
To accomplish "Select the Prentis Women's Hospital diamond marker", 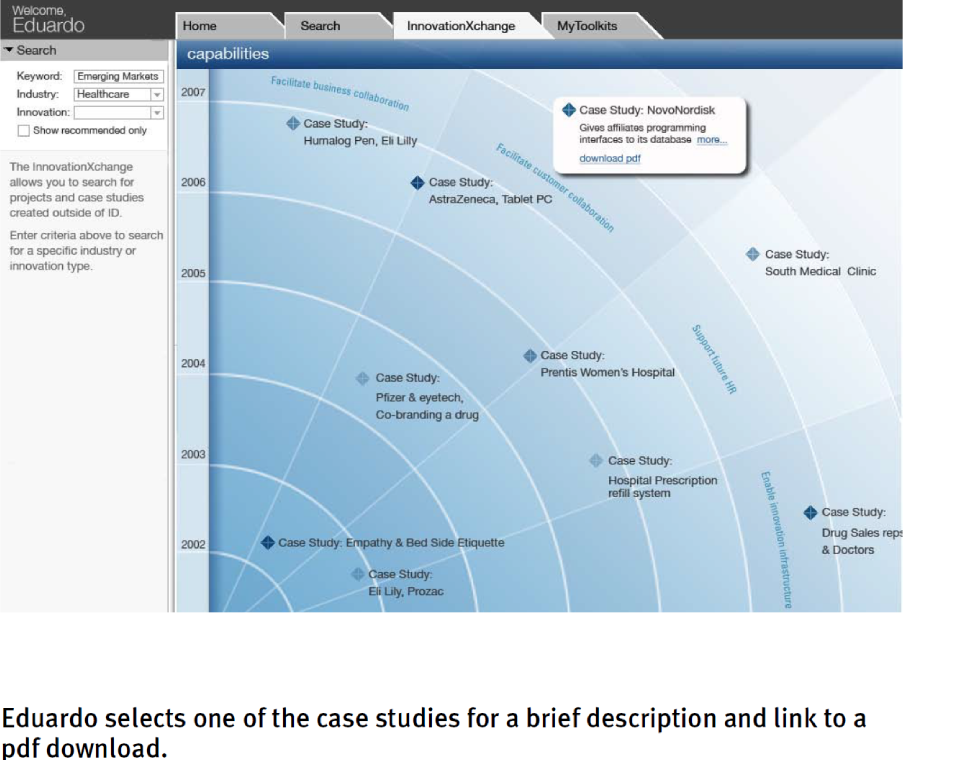I will (x=530, y=355).
